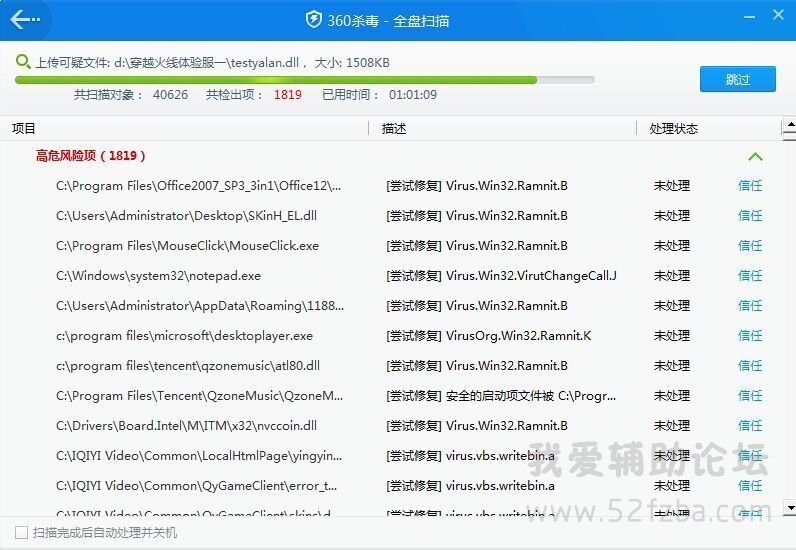The height and width of the screenshot is (550, 796).
Task: Click the 360 shield logo icon
Action: pos(313,20)
